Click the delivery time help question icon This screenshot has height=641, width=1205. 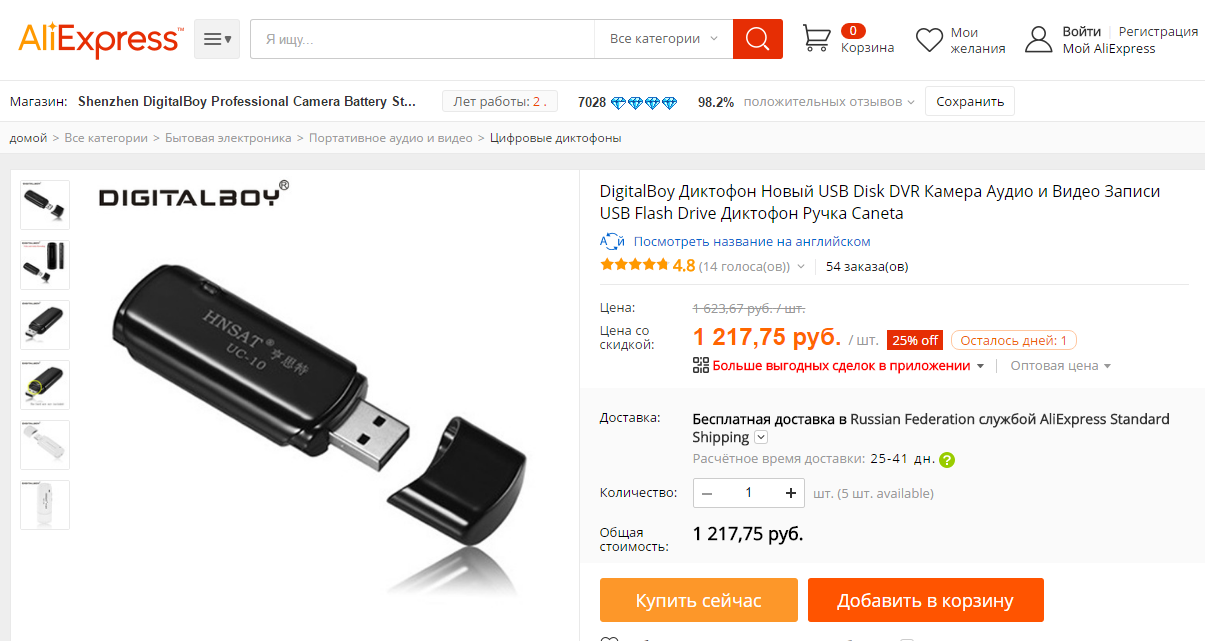(947, 460)
